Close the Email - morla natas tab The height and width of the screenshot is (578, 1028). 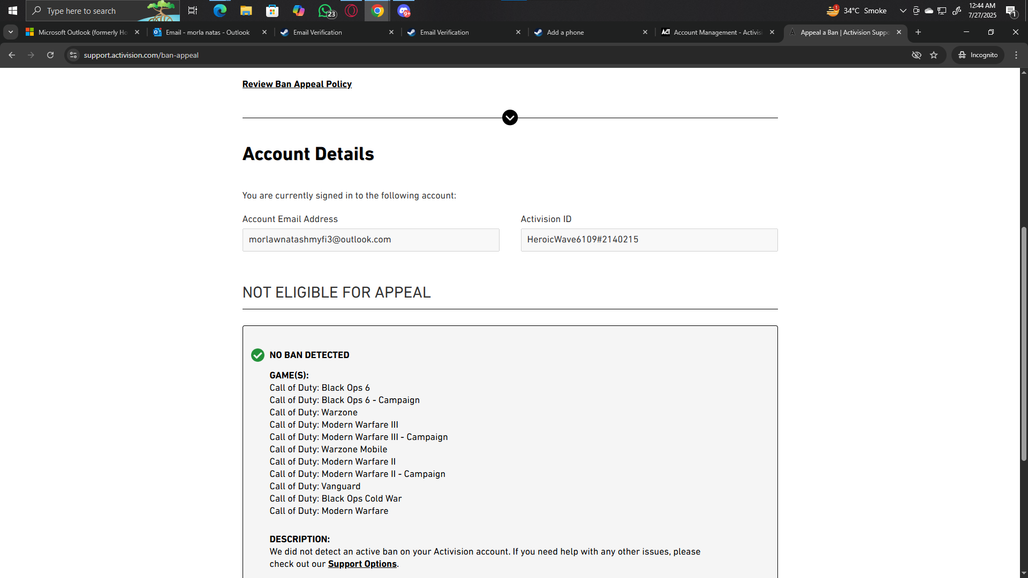click(264, 32)
